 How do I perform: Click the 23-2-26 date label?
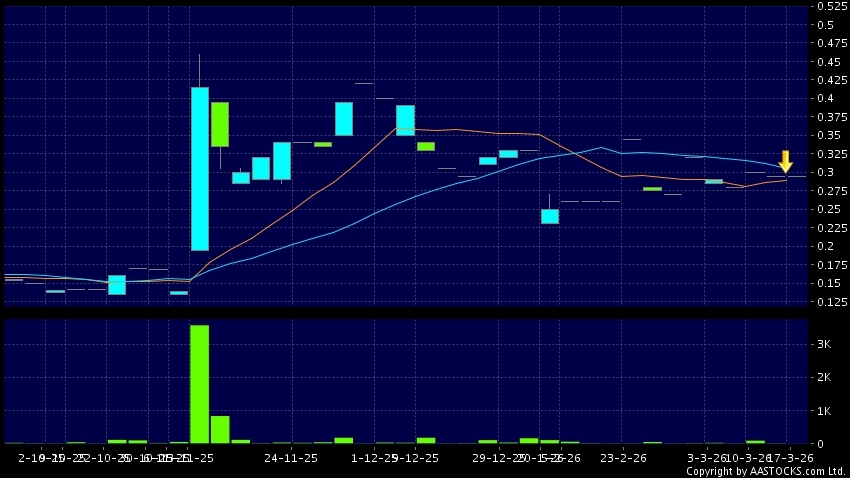pos(621,457)
